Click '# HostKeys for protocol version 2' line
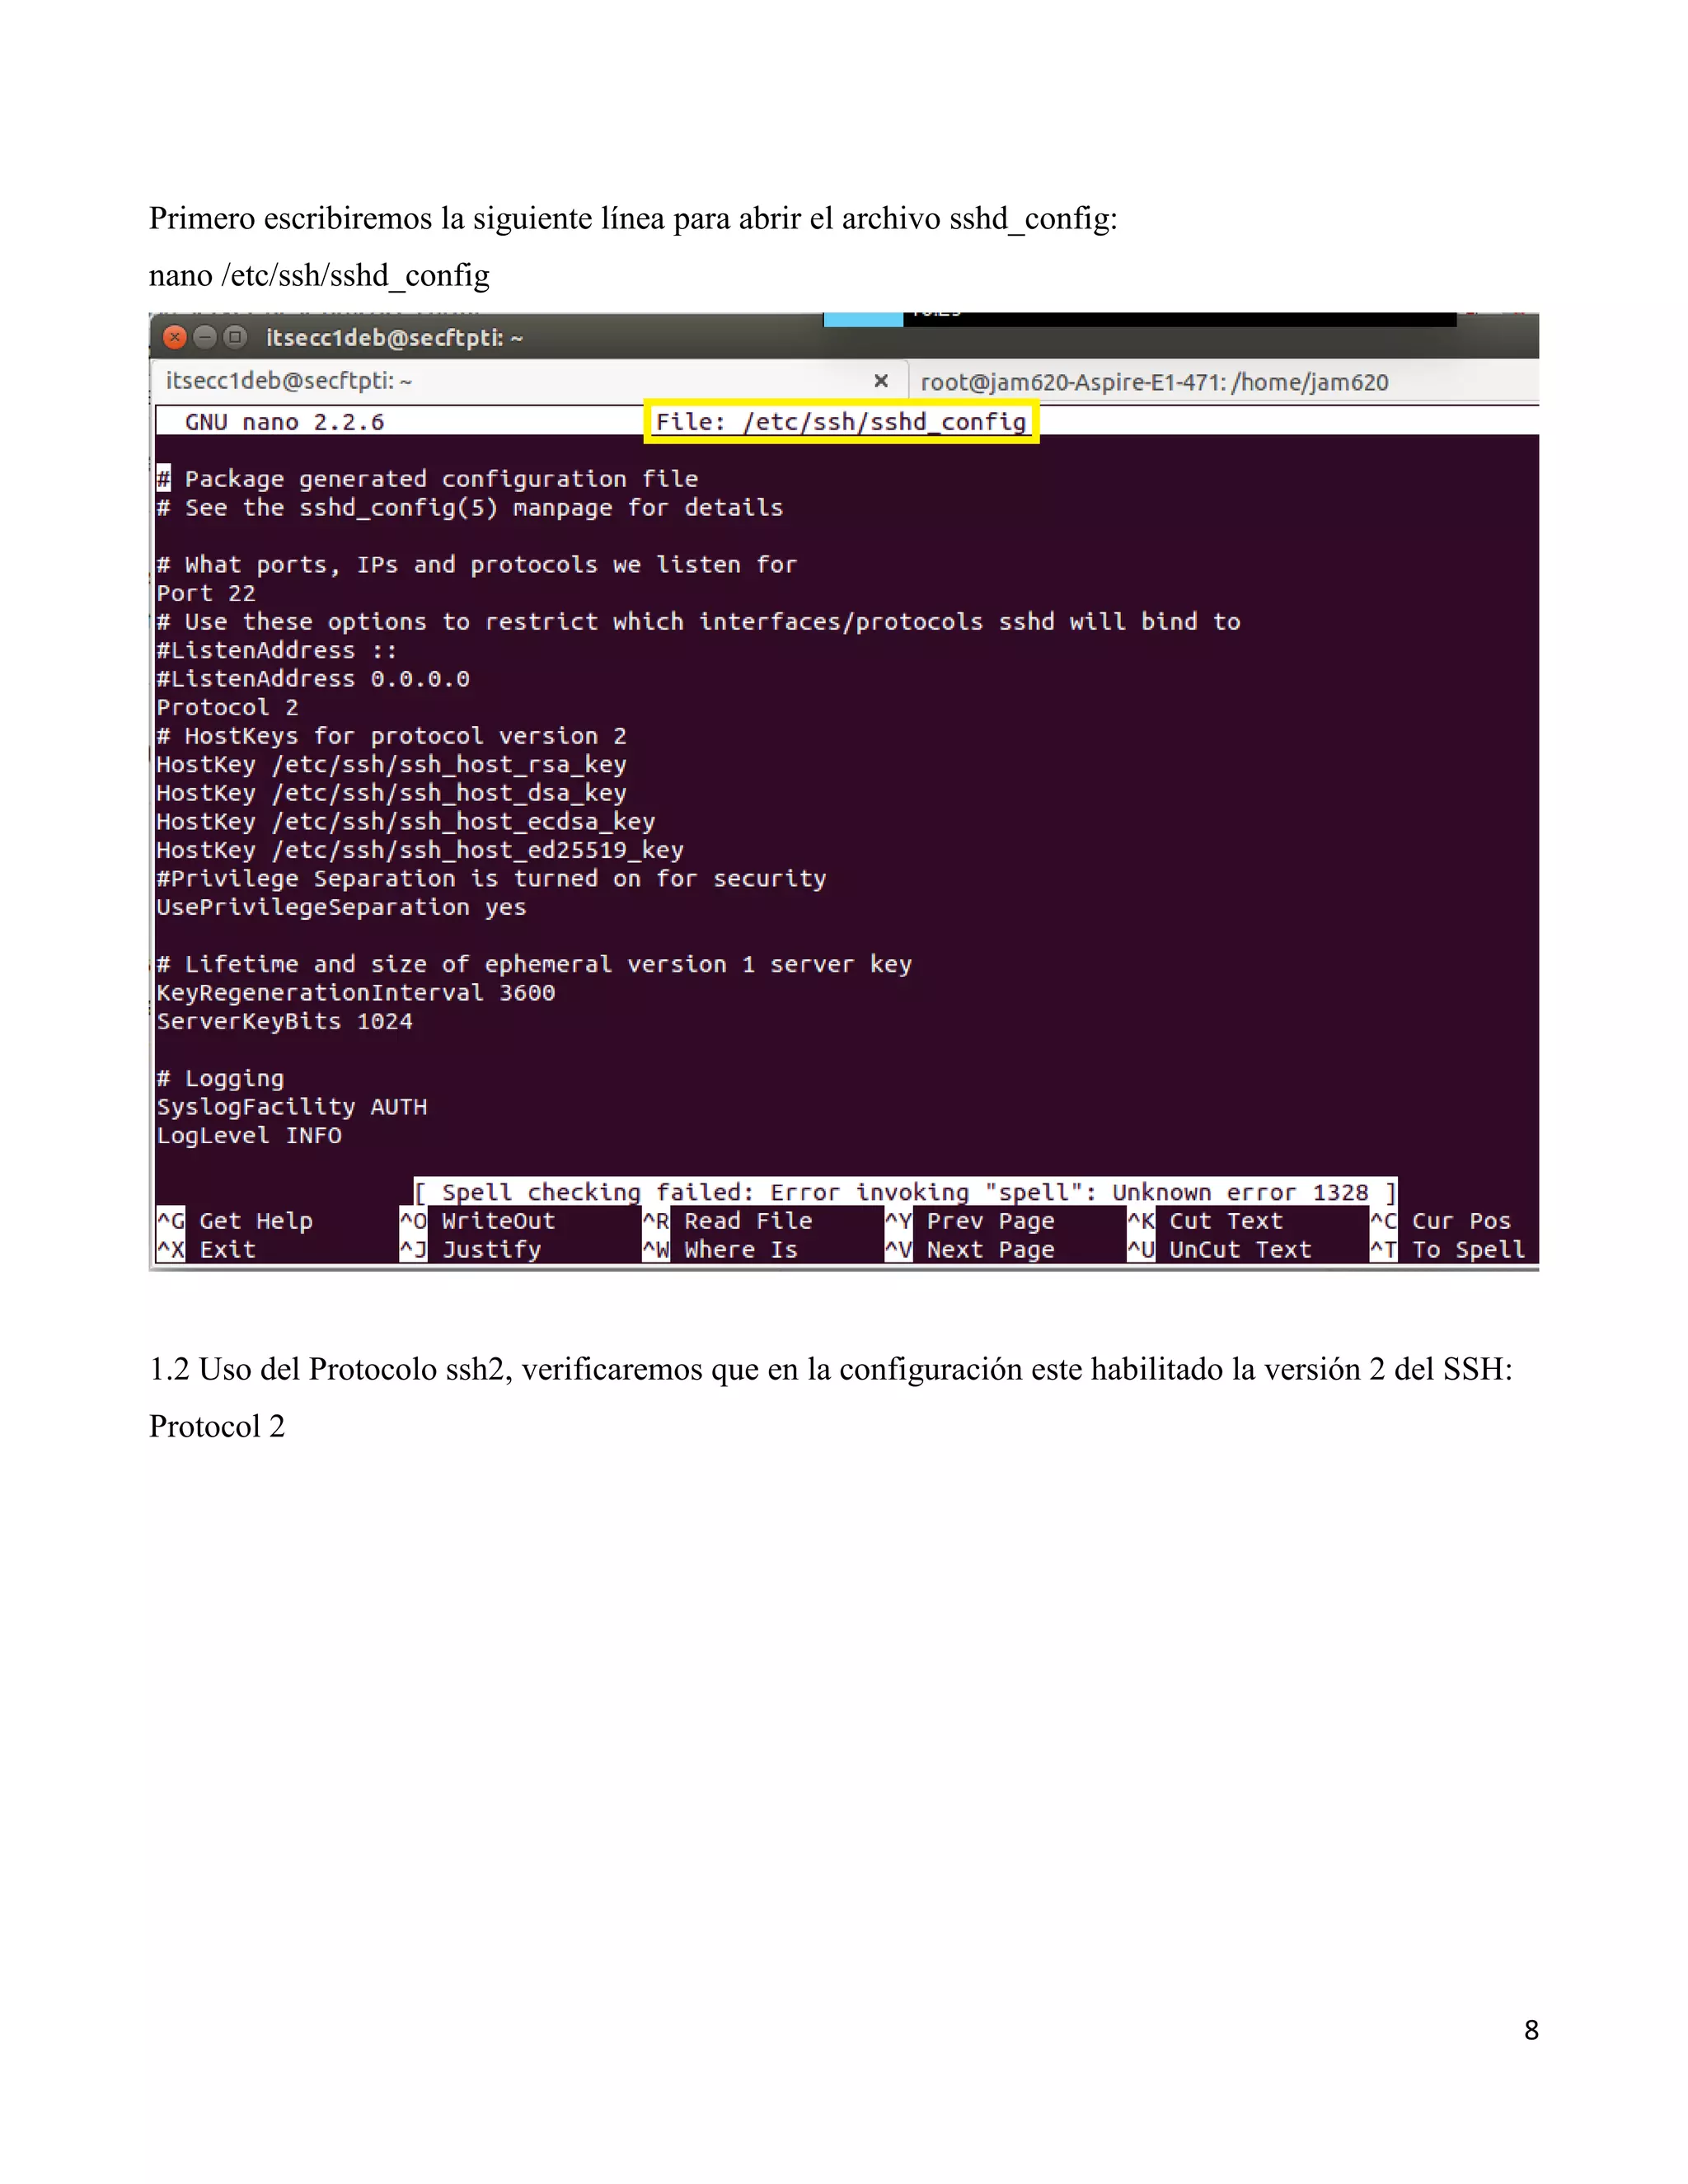The image size is (1688, 2184). pyautogui.click(x=392, y=736)
